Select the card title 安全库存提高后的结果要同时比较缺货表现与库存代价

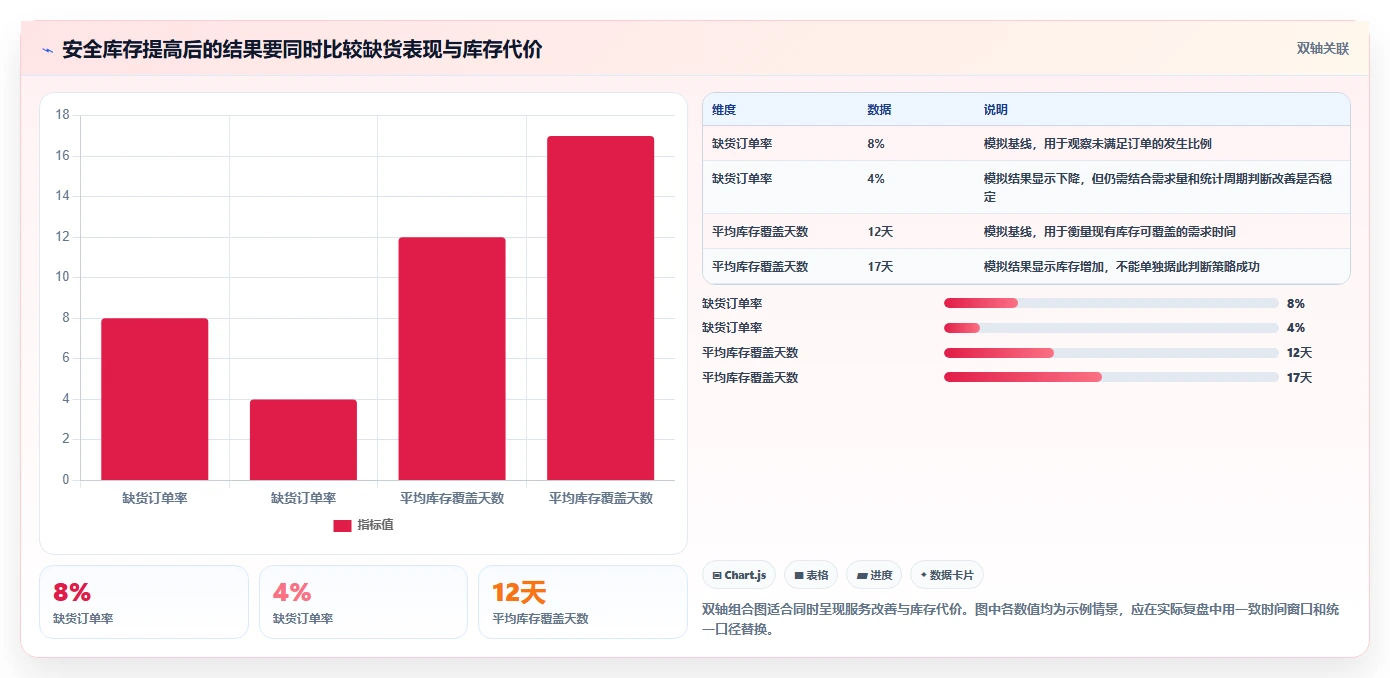[302, 50]
